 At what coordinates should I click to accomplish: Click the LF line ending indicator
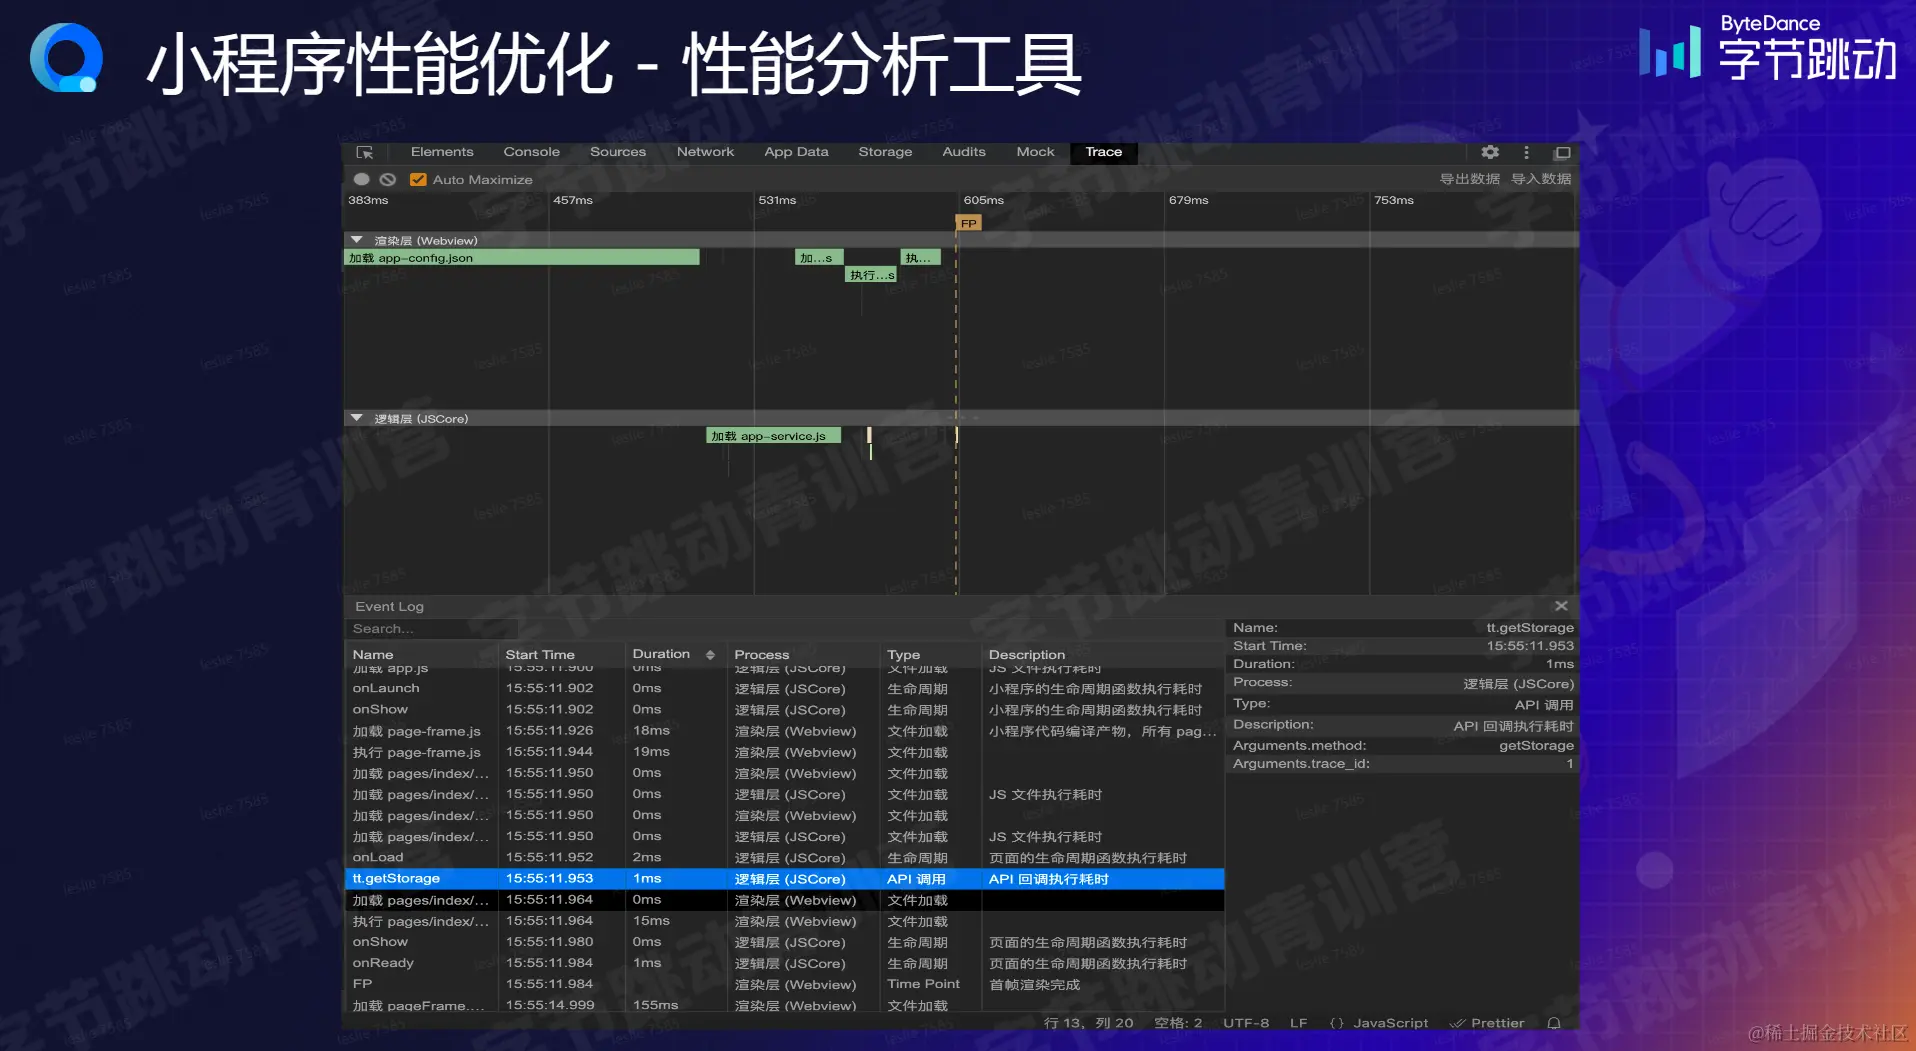pyautogui.click(x=1299, y=1023)
